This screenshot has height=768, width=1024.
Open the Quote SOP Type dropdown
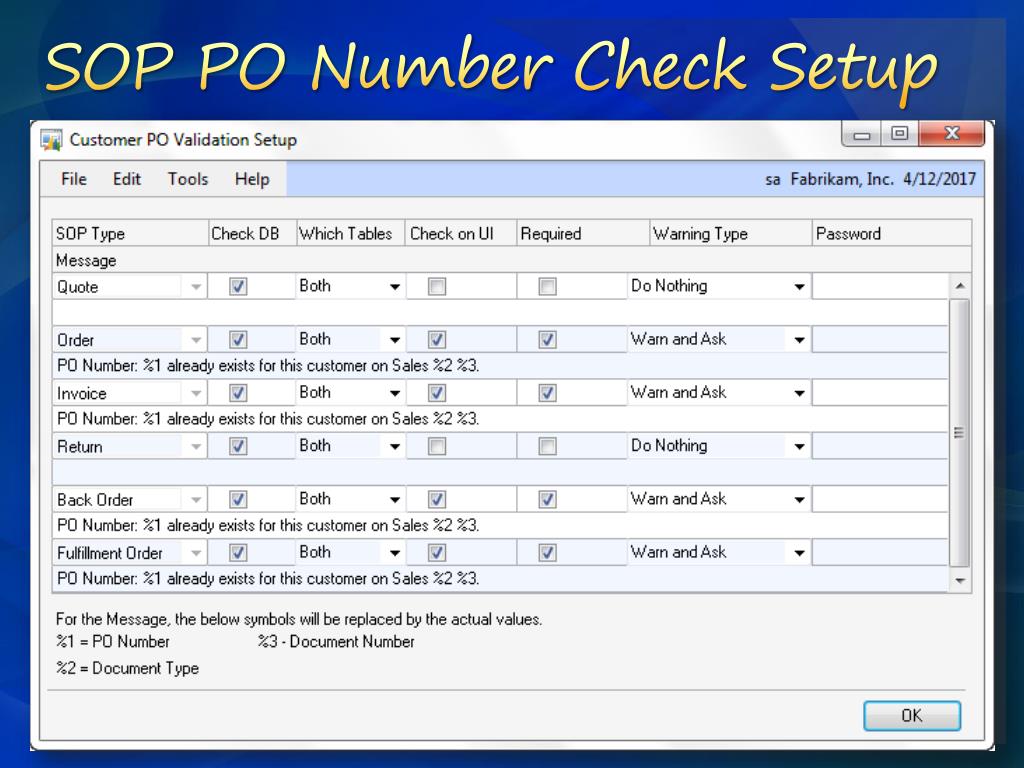(195, 287)
